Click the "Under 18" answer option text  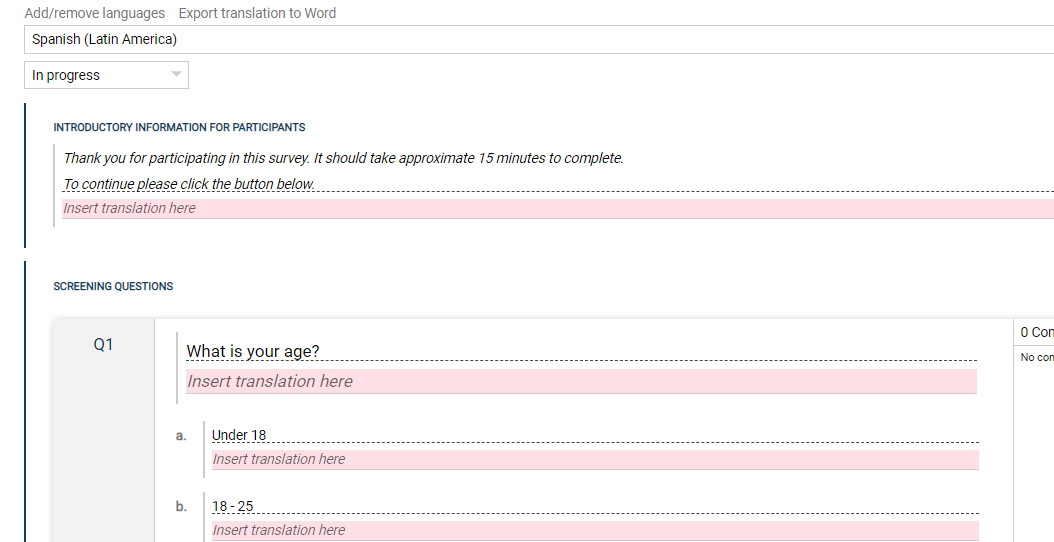point(239,435)
